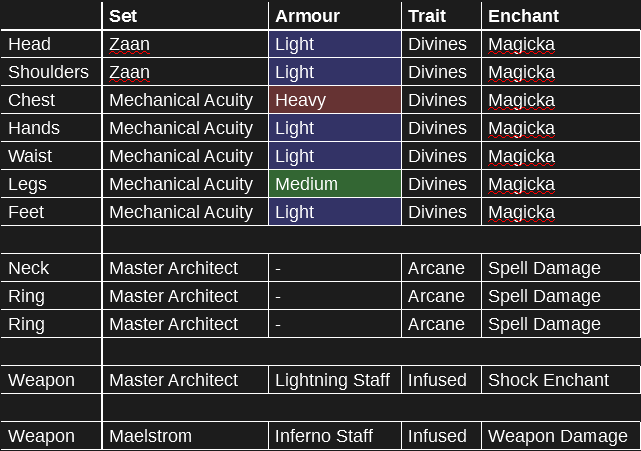Select the Armour column header
This screenshot has width=641, height=451.
coord(335,16)
